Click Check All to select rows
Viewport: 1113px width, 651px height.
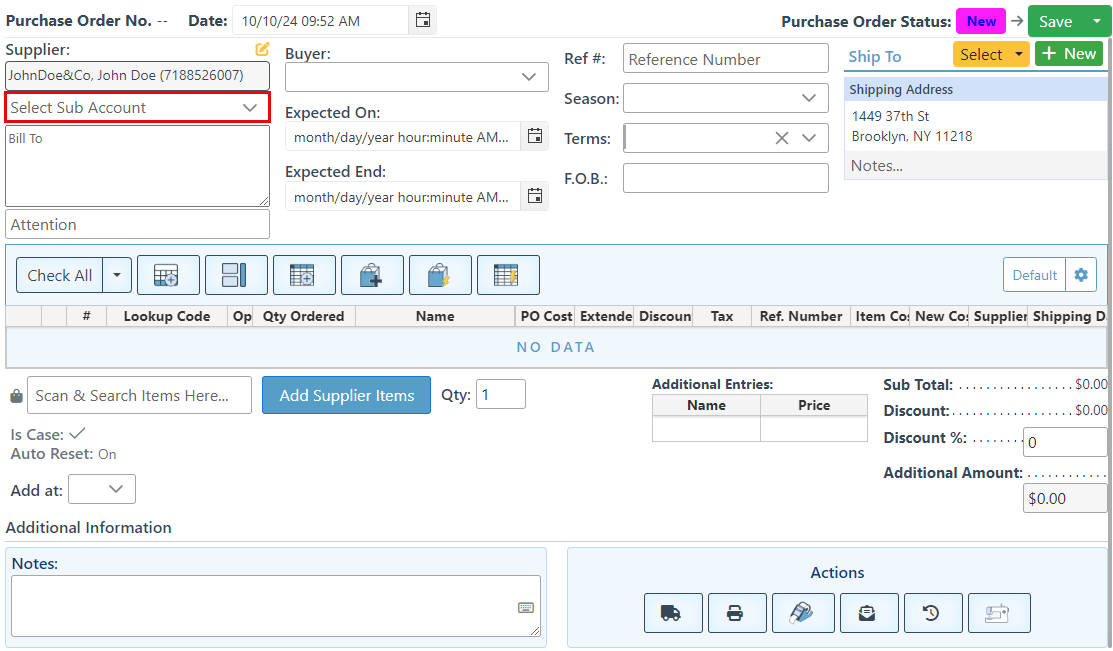point(60,275)
